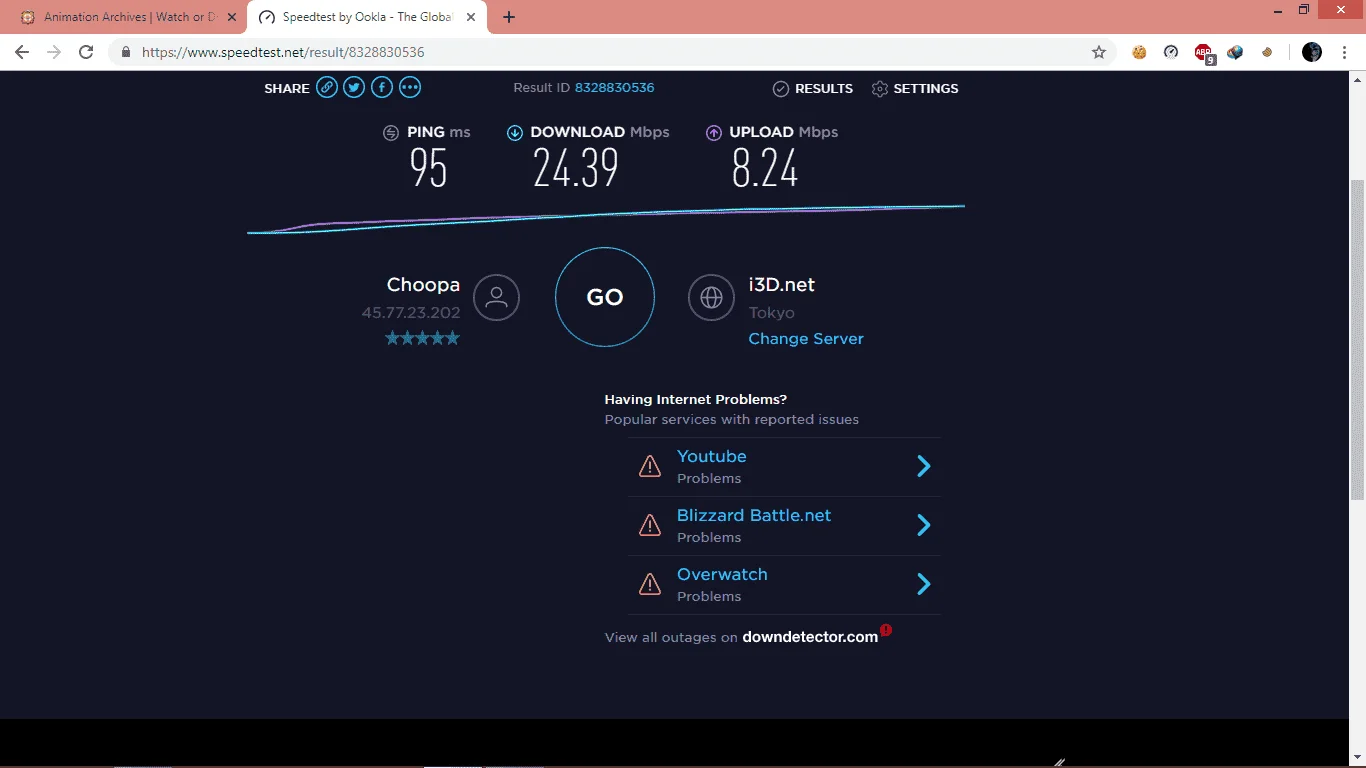The width and height of the screenshot is (1366, 768).
Task: Open the small brown cookie extension icon
Action: 1267,52
